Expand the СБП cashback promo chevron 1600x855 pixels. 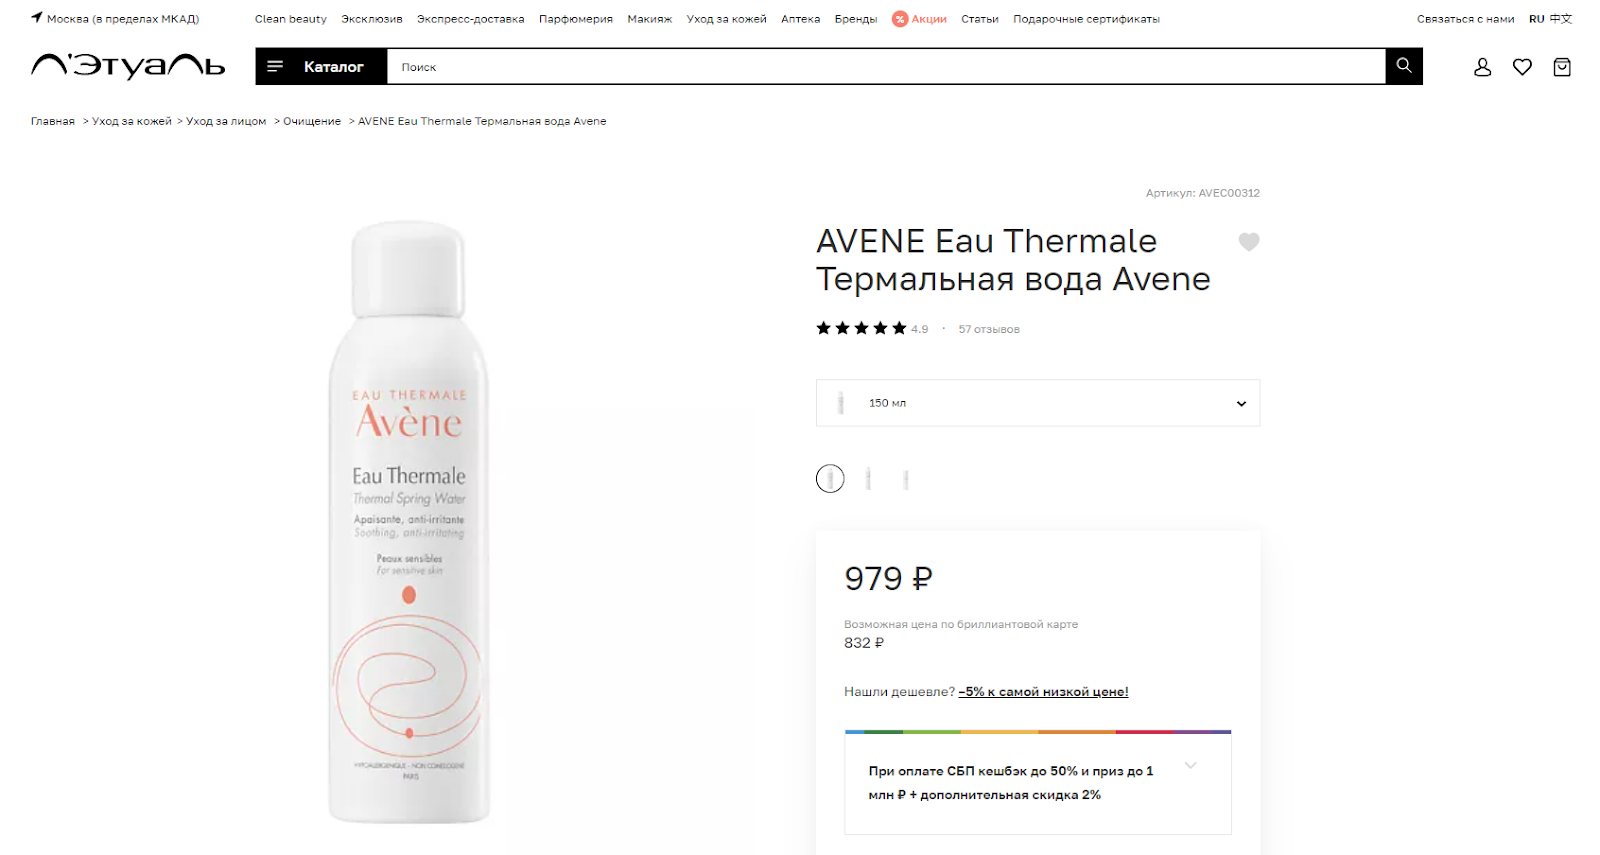pyautogui.click(x=1190, y=766)
